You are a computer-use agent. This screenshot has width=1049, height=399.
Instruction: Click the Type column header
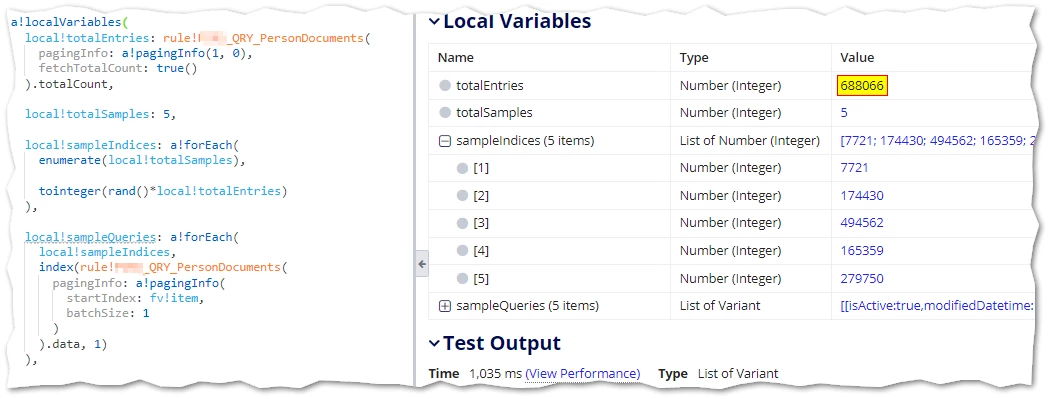[694, 58]
